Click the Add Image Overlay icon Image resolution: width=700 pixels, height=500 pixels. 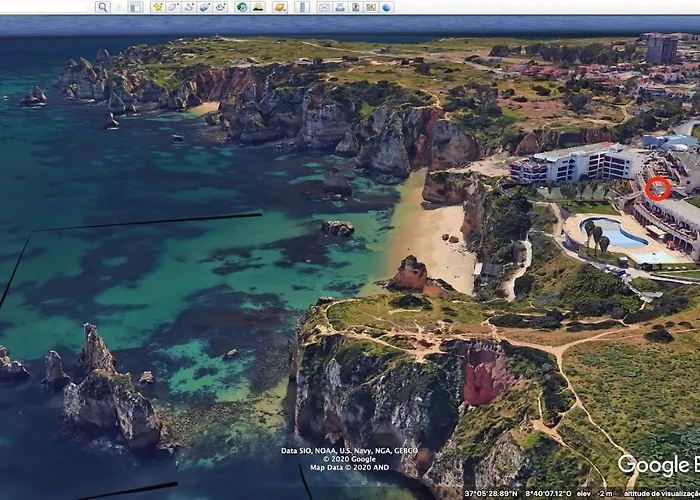pos(204,7)
